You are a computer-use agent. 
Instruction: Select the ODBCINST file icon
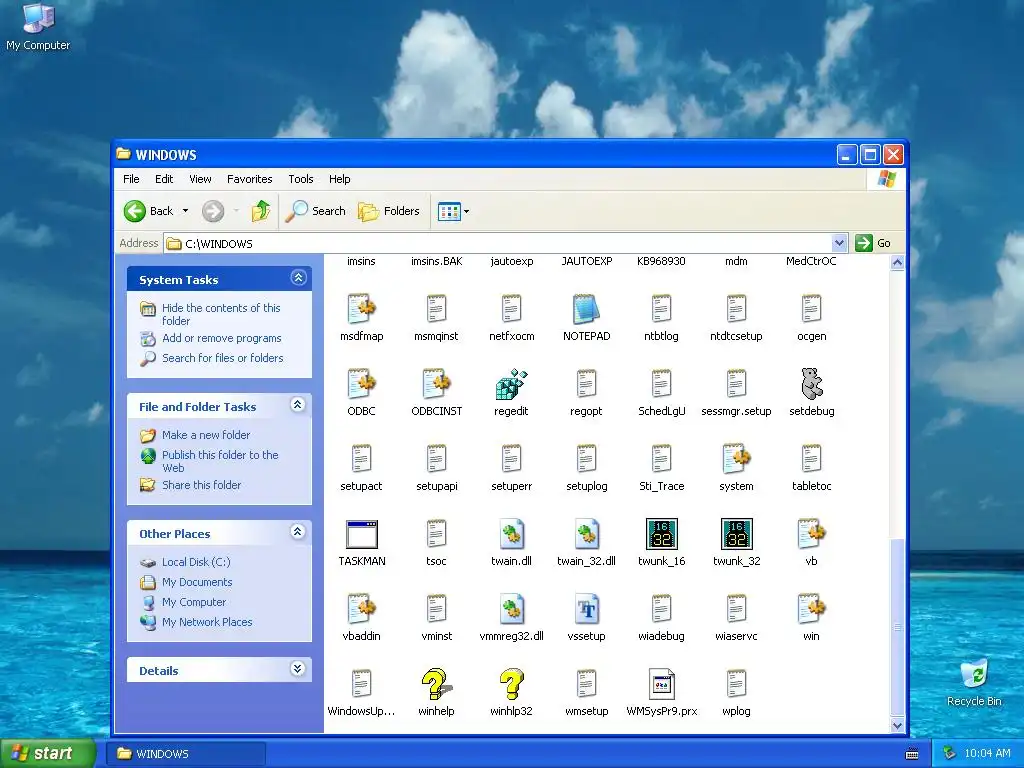tap(436, 384)
